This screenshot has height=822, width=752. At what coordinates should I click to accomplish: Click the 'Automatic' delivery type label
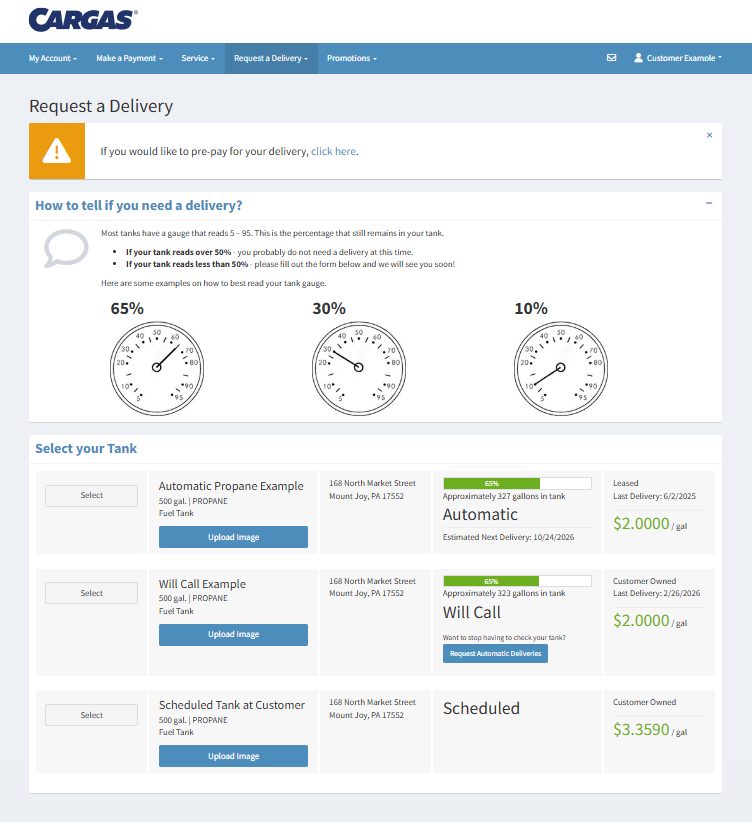point(480,515)
